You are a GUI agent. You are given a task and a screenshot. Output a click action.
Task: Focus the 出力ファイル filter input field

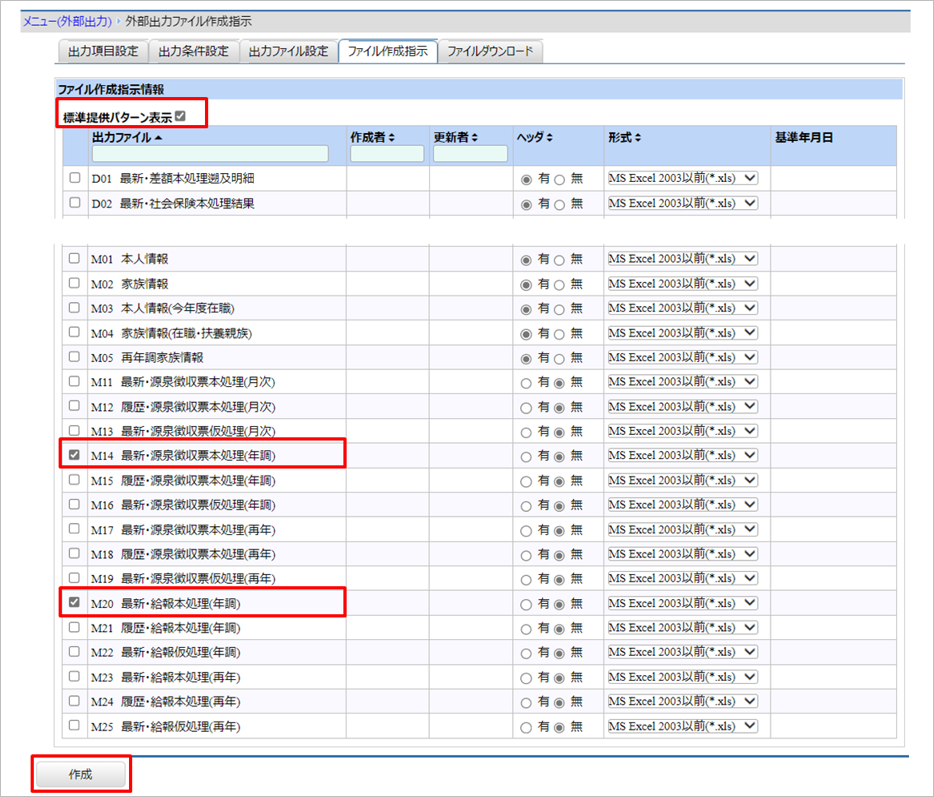pyautogui.click(x=210, y=154)
